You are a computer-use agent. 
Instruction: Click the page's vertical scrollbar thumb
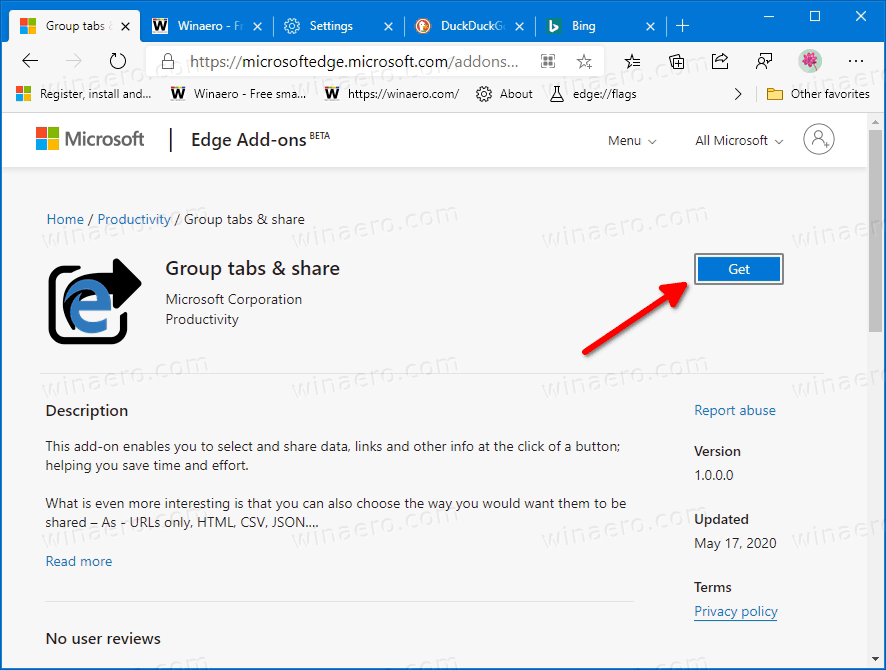[x=875, y=231]
